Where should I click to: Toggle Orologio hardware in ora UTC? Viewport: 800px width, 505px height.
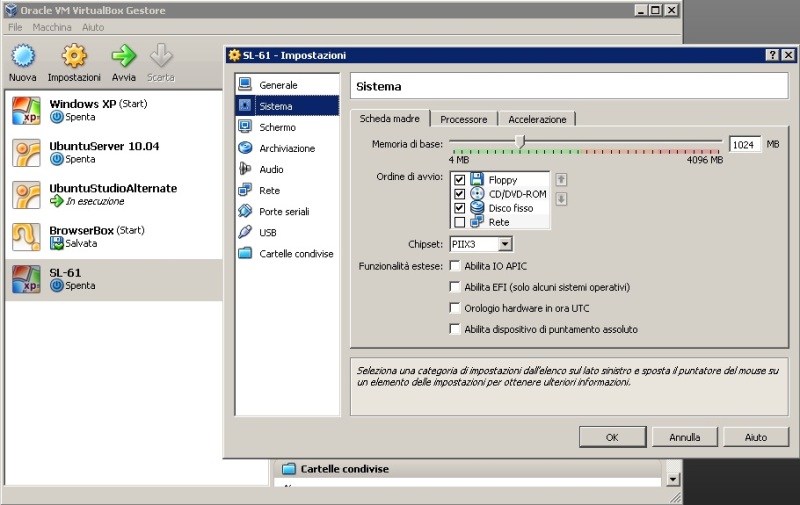point(455,308)
